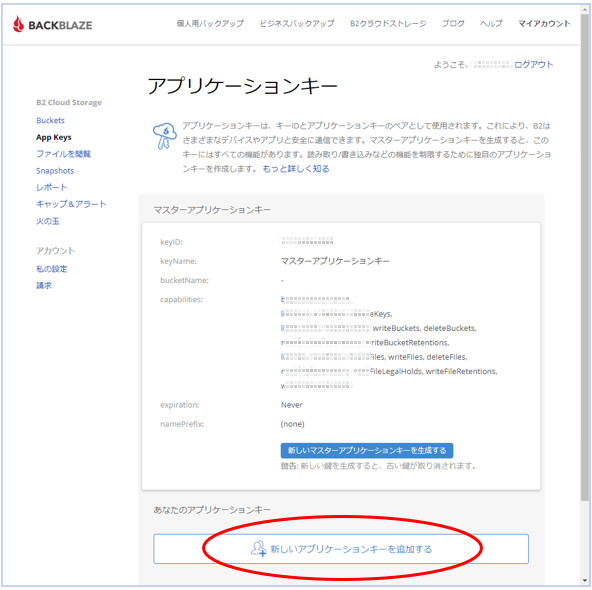Open the Buckets sidebar link
The height and width of the screenshot is (590, 592).
point(50,120)
